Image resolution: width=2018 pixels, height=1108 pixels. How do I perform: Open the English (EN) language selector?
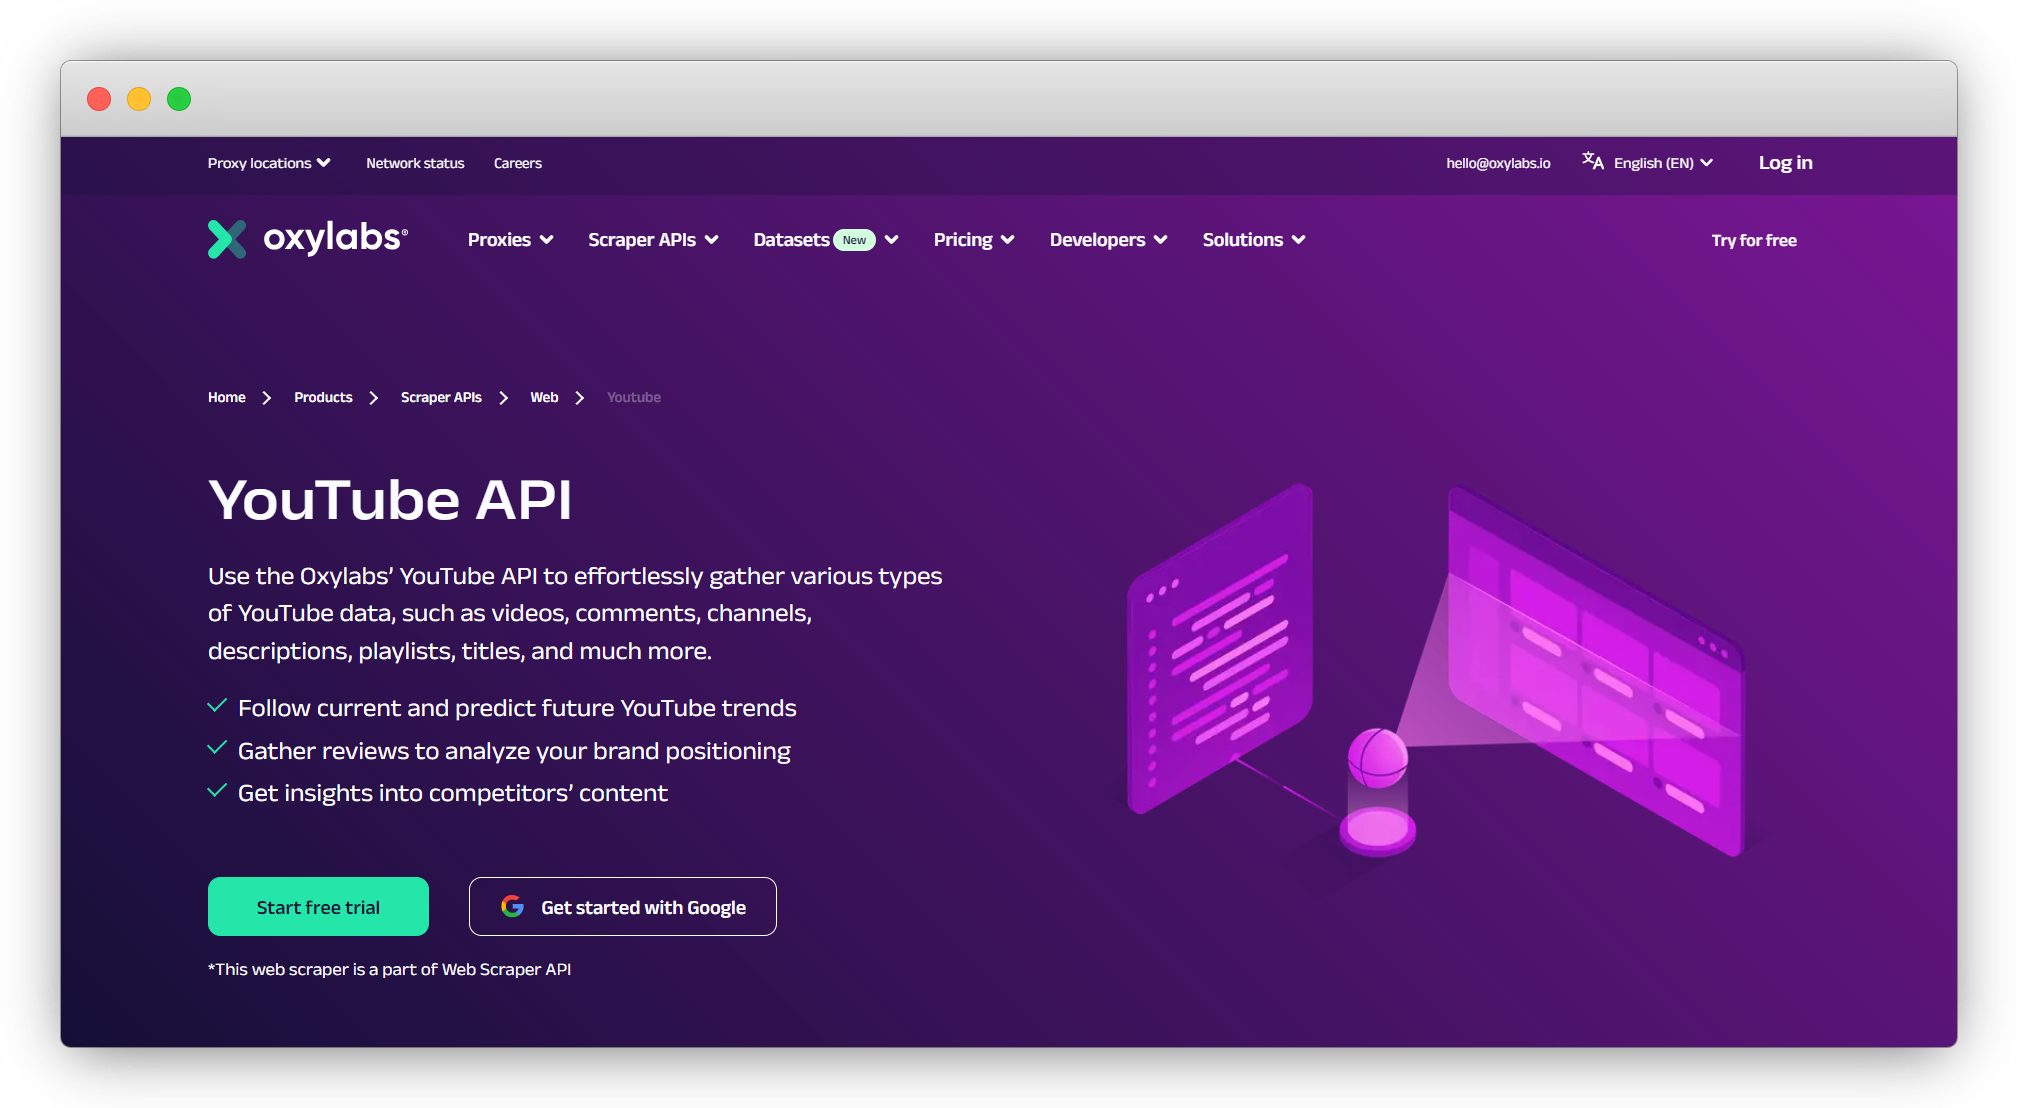pos(1663,163)
